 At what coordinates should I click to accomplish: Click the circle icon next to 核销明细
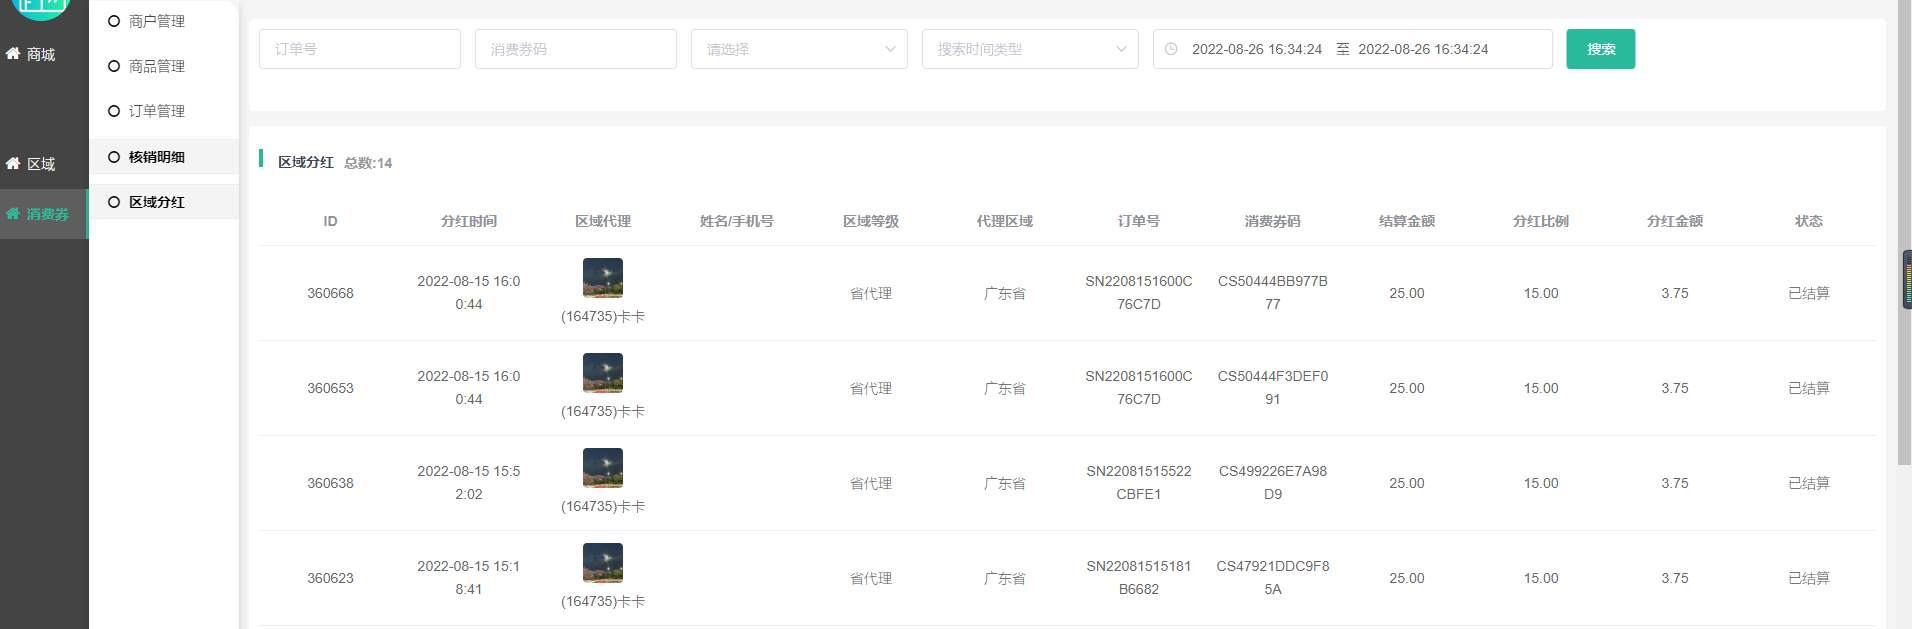114,157
